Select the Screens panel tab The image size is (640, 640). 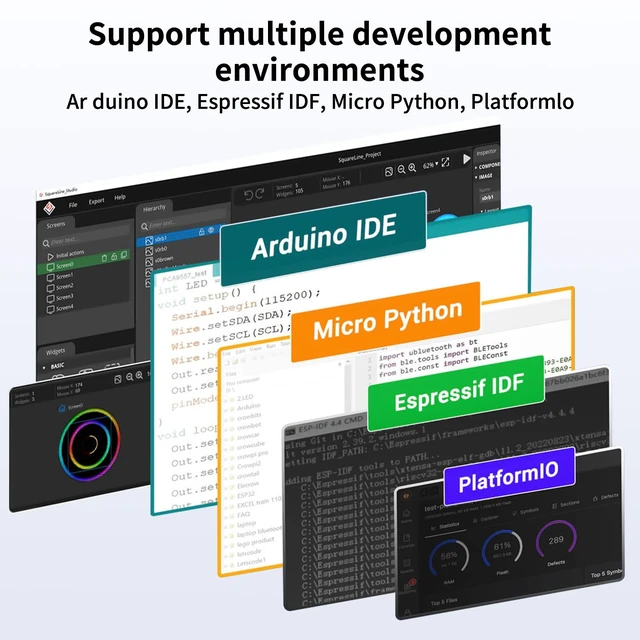click(x=56, y=225)
